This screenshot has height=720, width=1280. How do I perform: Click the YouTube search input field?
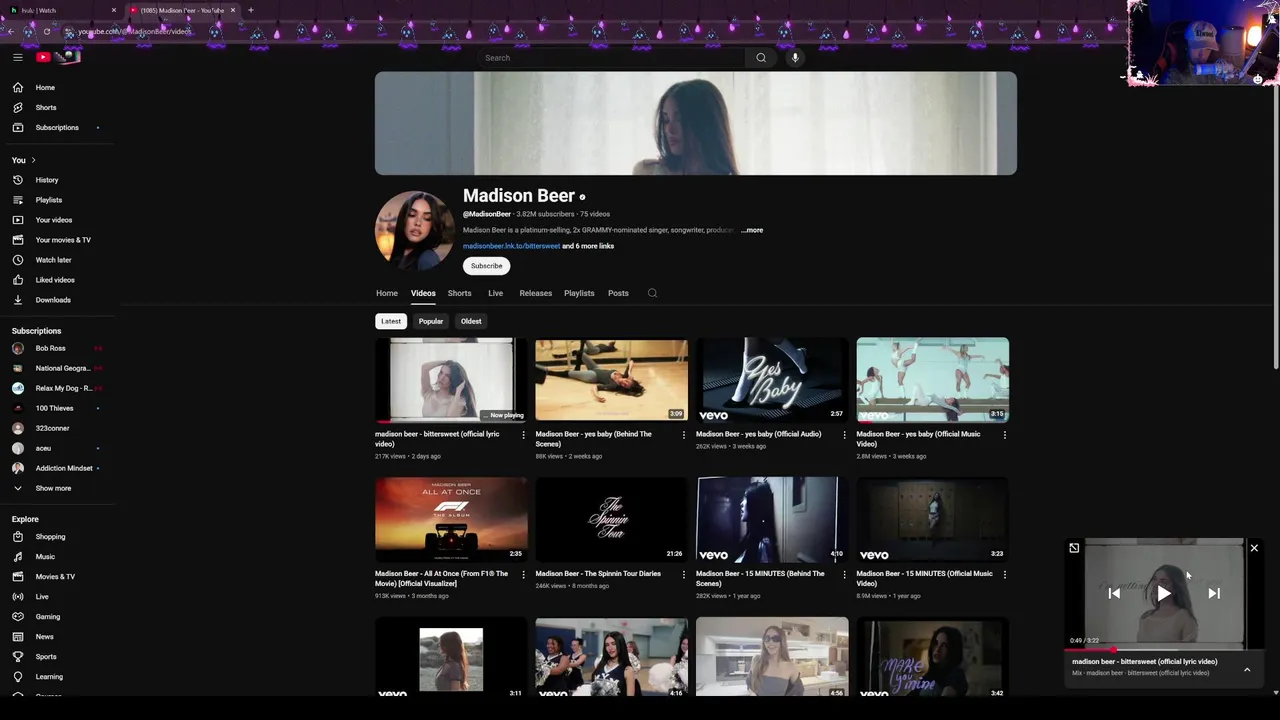point(612,58)
